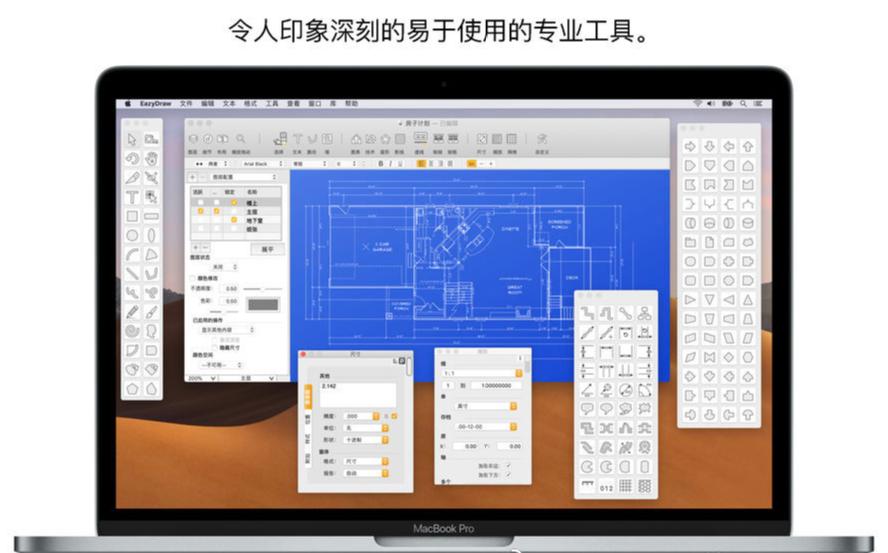Expand the 十进制 format dropdown
The height and width of the screenshot is (553, 888).
pos(362,439)
